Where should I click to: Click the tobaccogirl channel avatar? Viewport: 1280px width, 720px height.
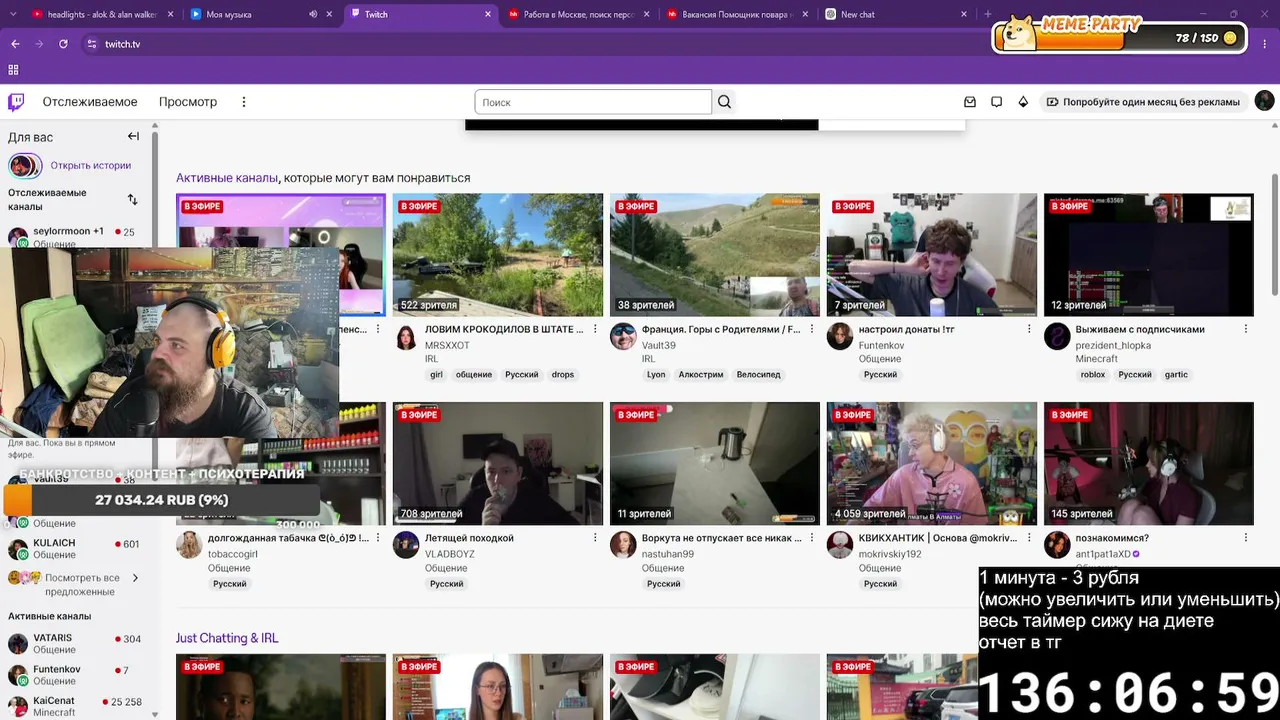[x=189, y=545]
